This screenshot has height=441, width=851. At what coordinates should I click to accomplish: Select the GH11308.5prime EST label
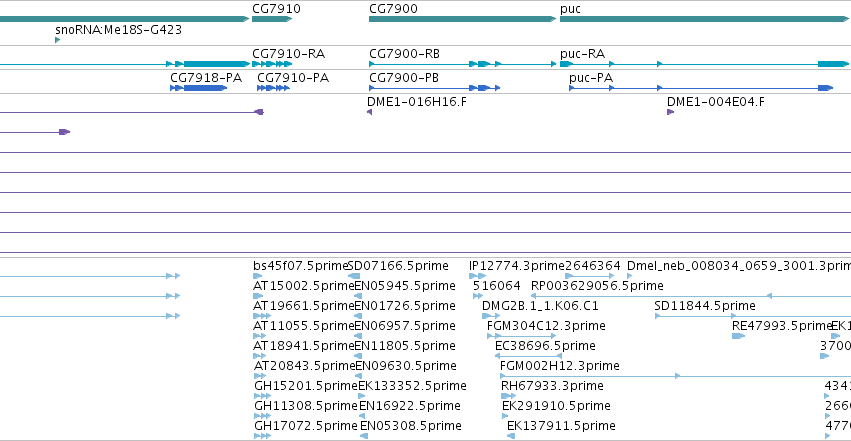tap(306, 406)
